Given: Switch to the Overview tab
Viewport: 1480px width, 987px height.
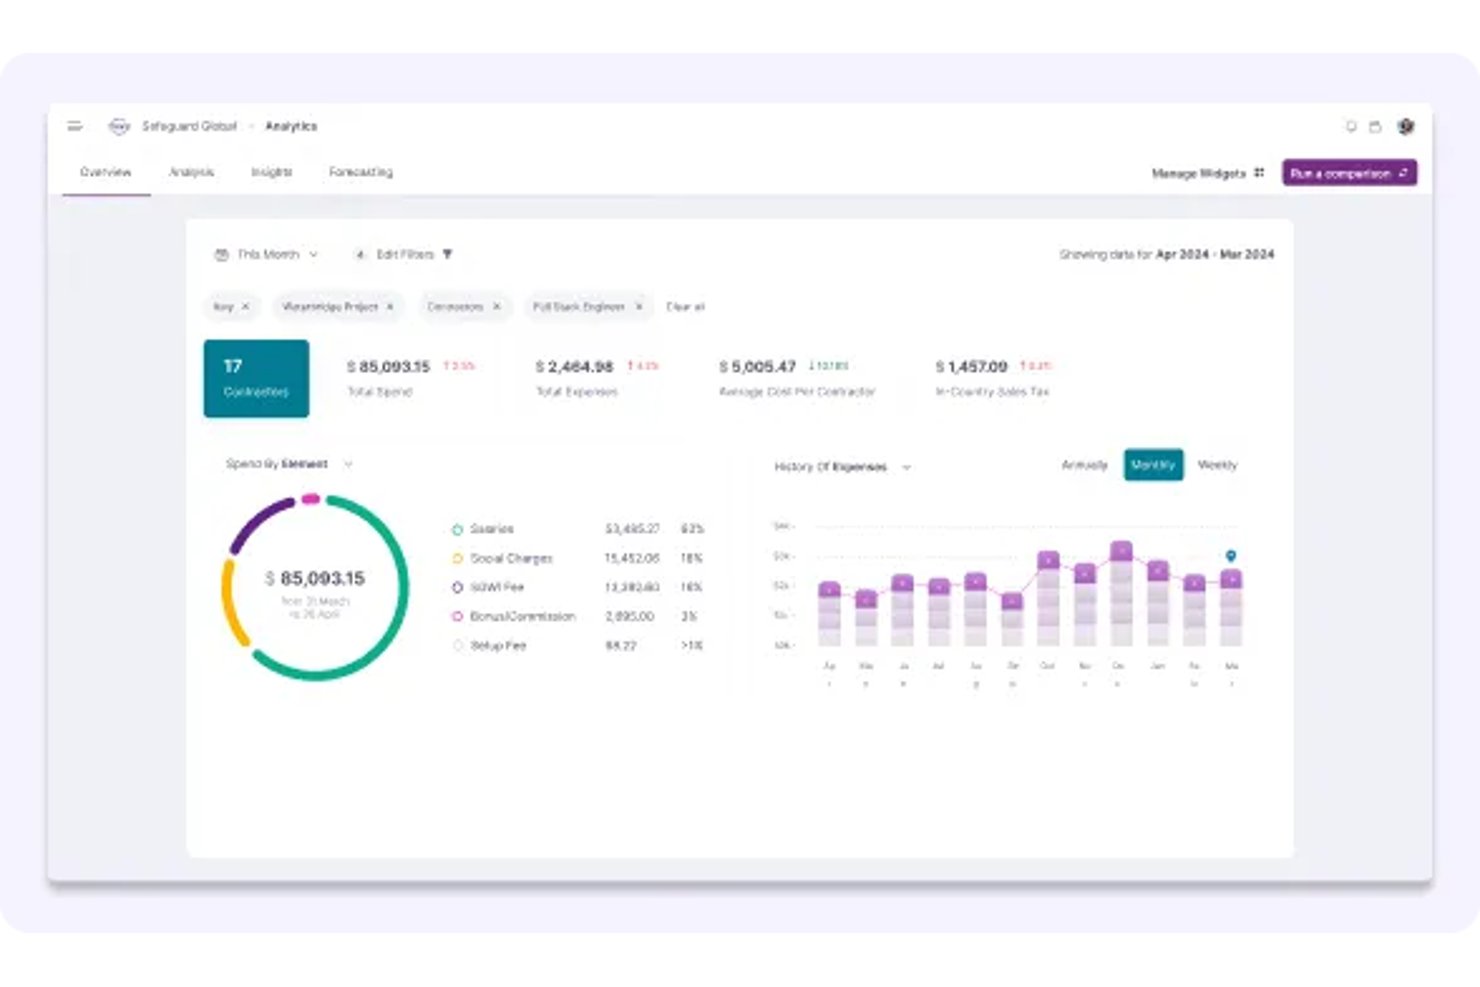Looking at the screenshot, I should (x=106, y=172).
